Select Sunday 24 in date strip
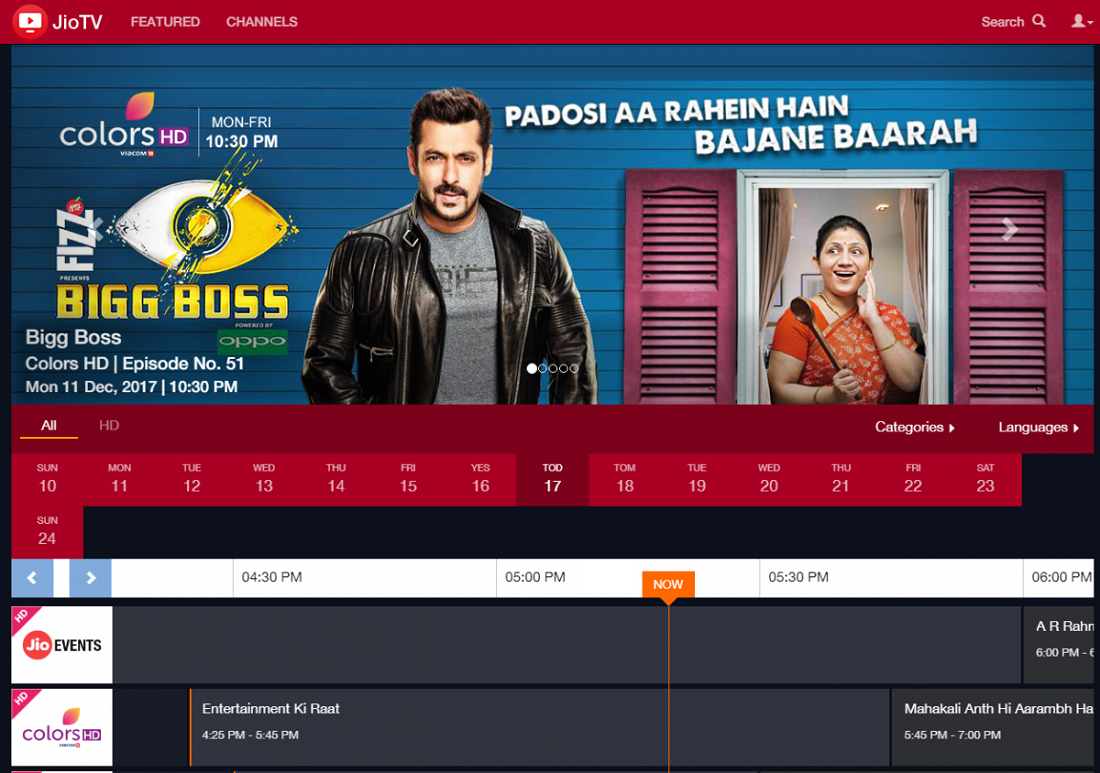Screen dimensions: 1100x773 point(47,532)
